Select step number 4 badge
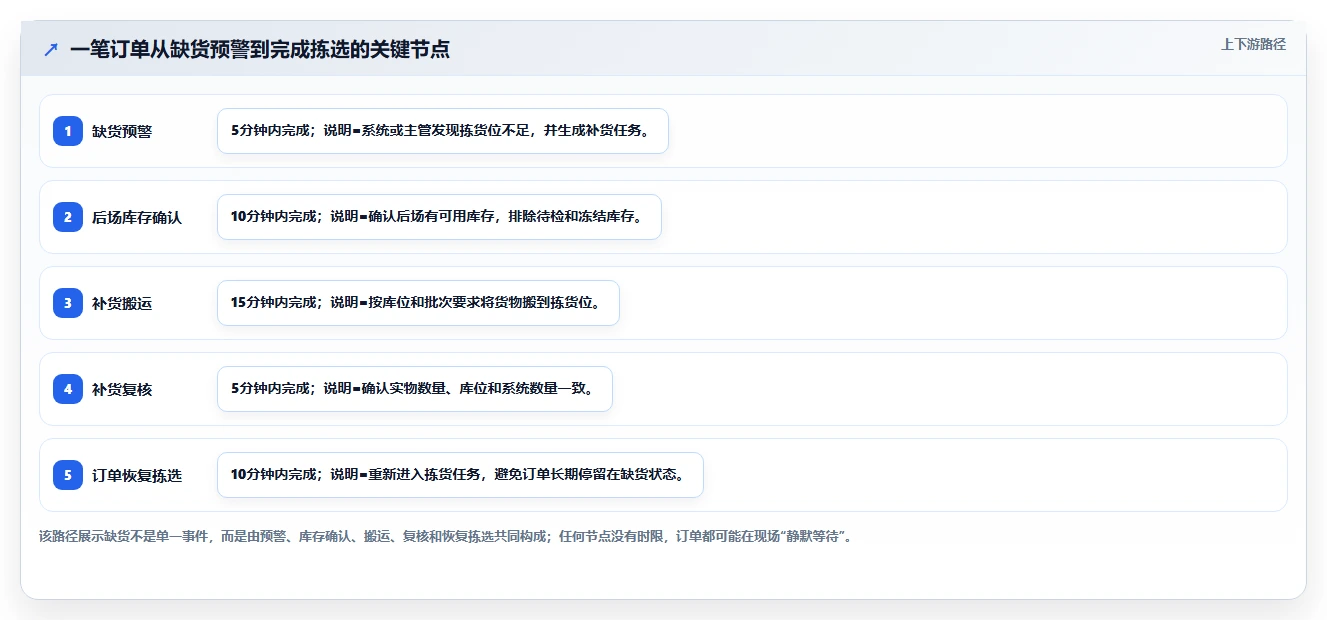This screenshot has height=620, width=1327. click(68, 389)
